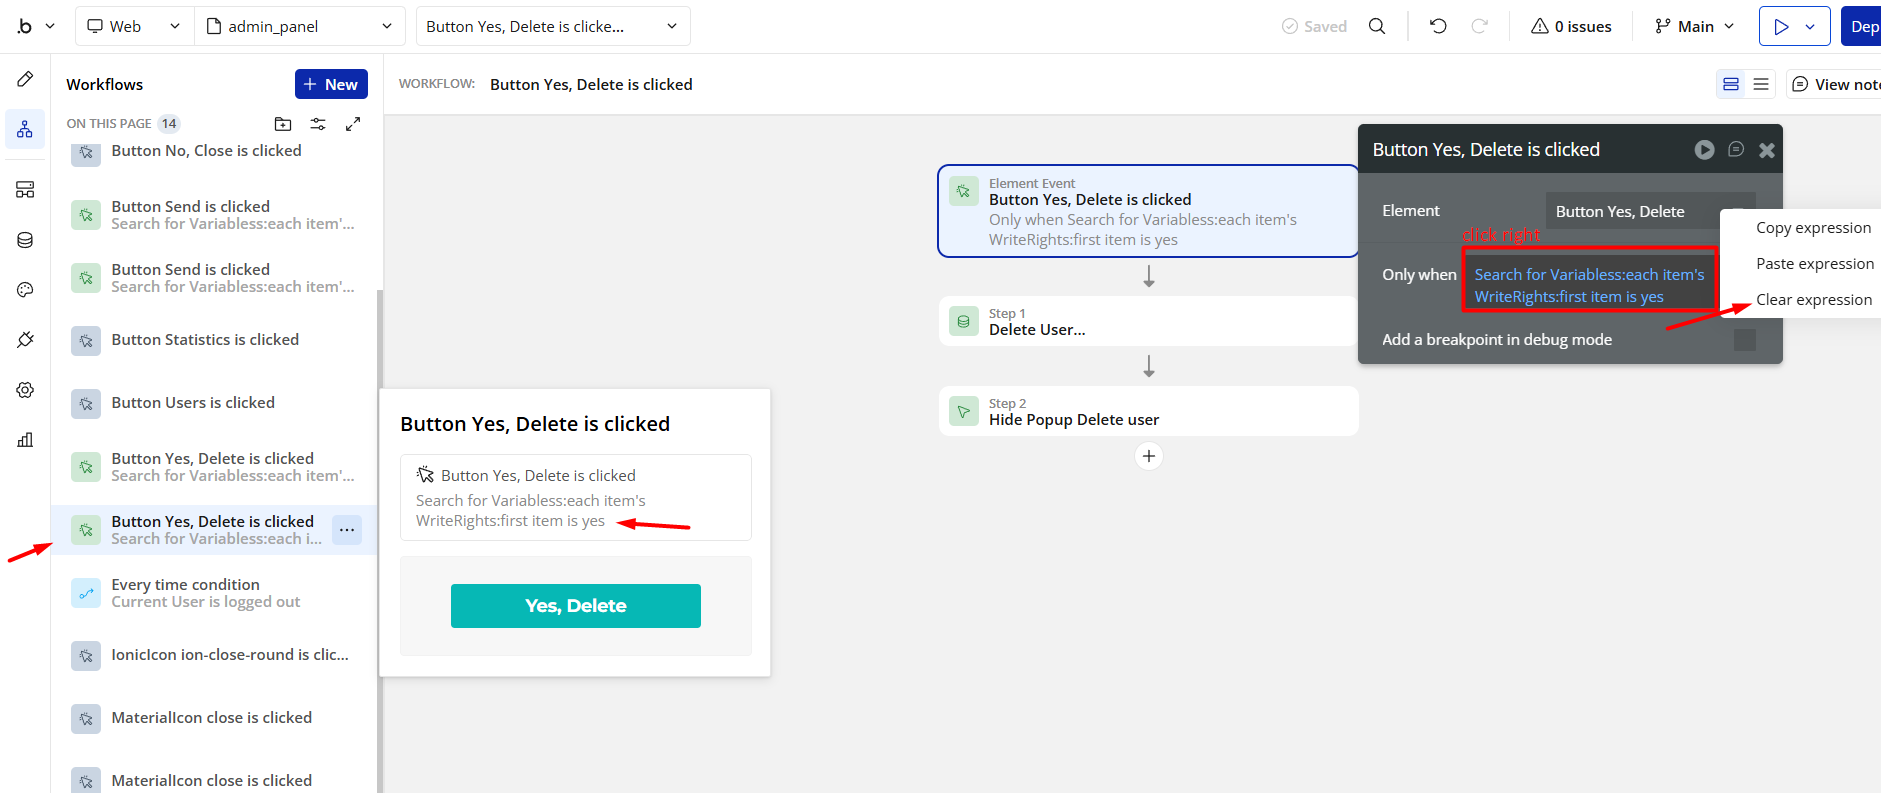Screen dimensions: 1881x793
Task: Open the Styles palette icon
Action: pos(25,290)
